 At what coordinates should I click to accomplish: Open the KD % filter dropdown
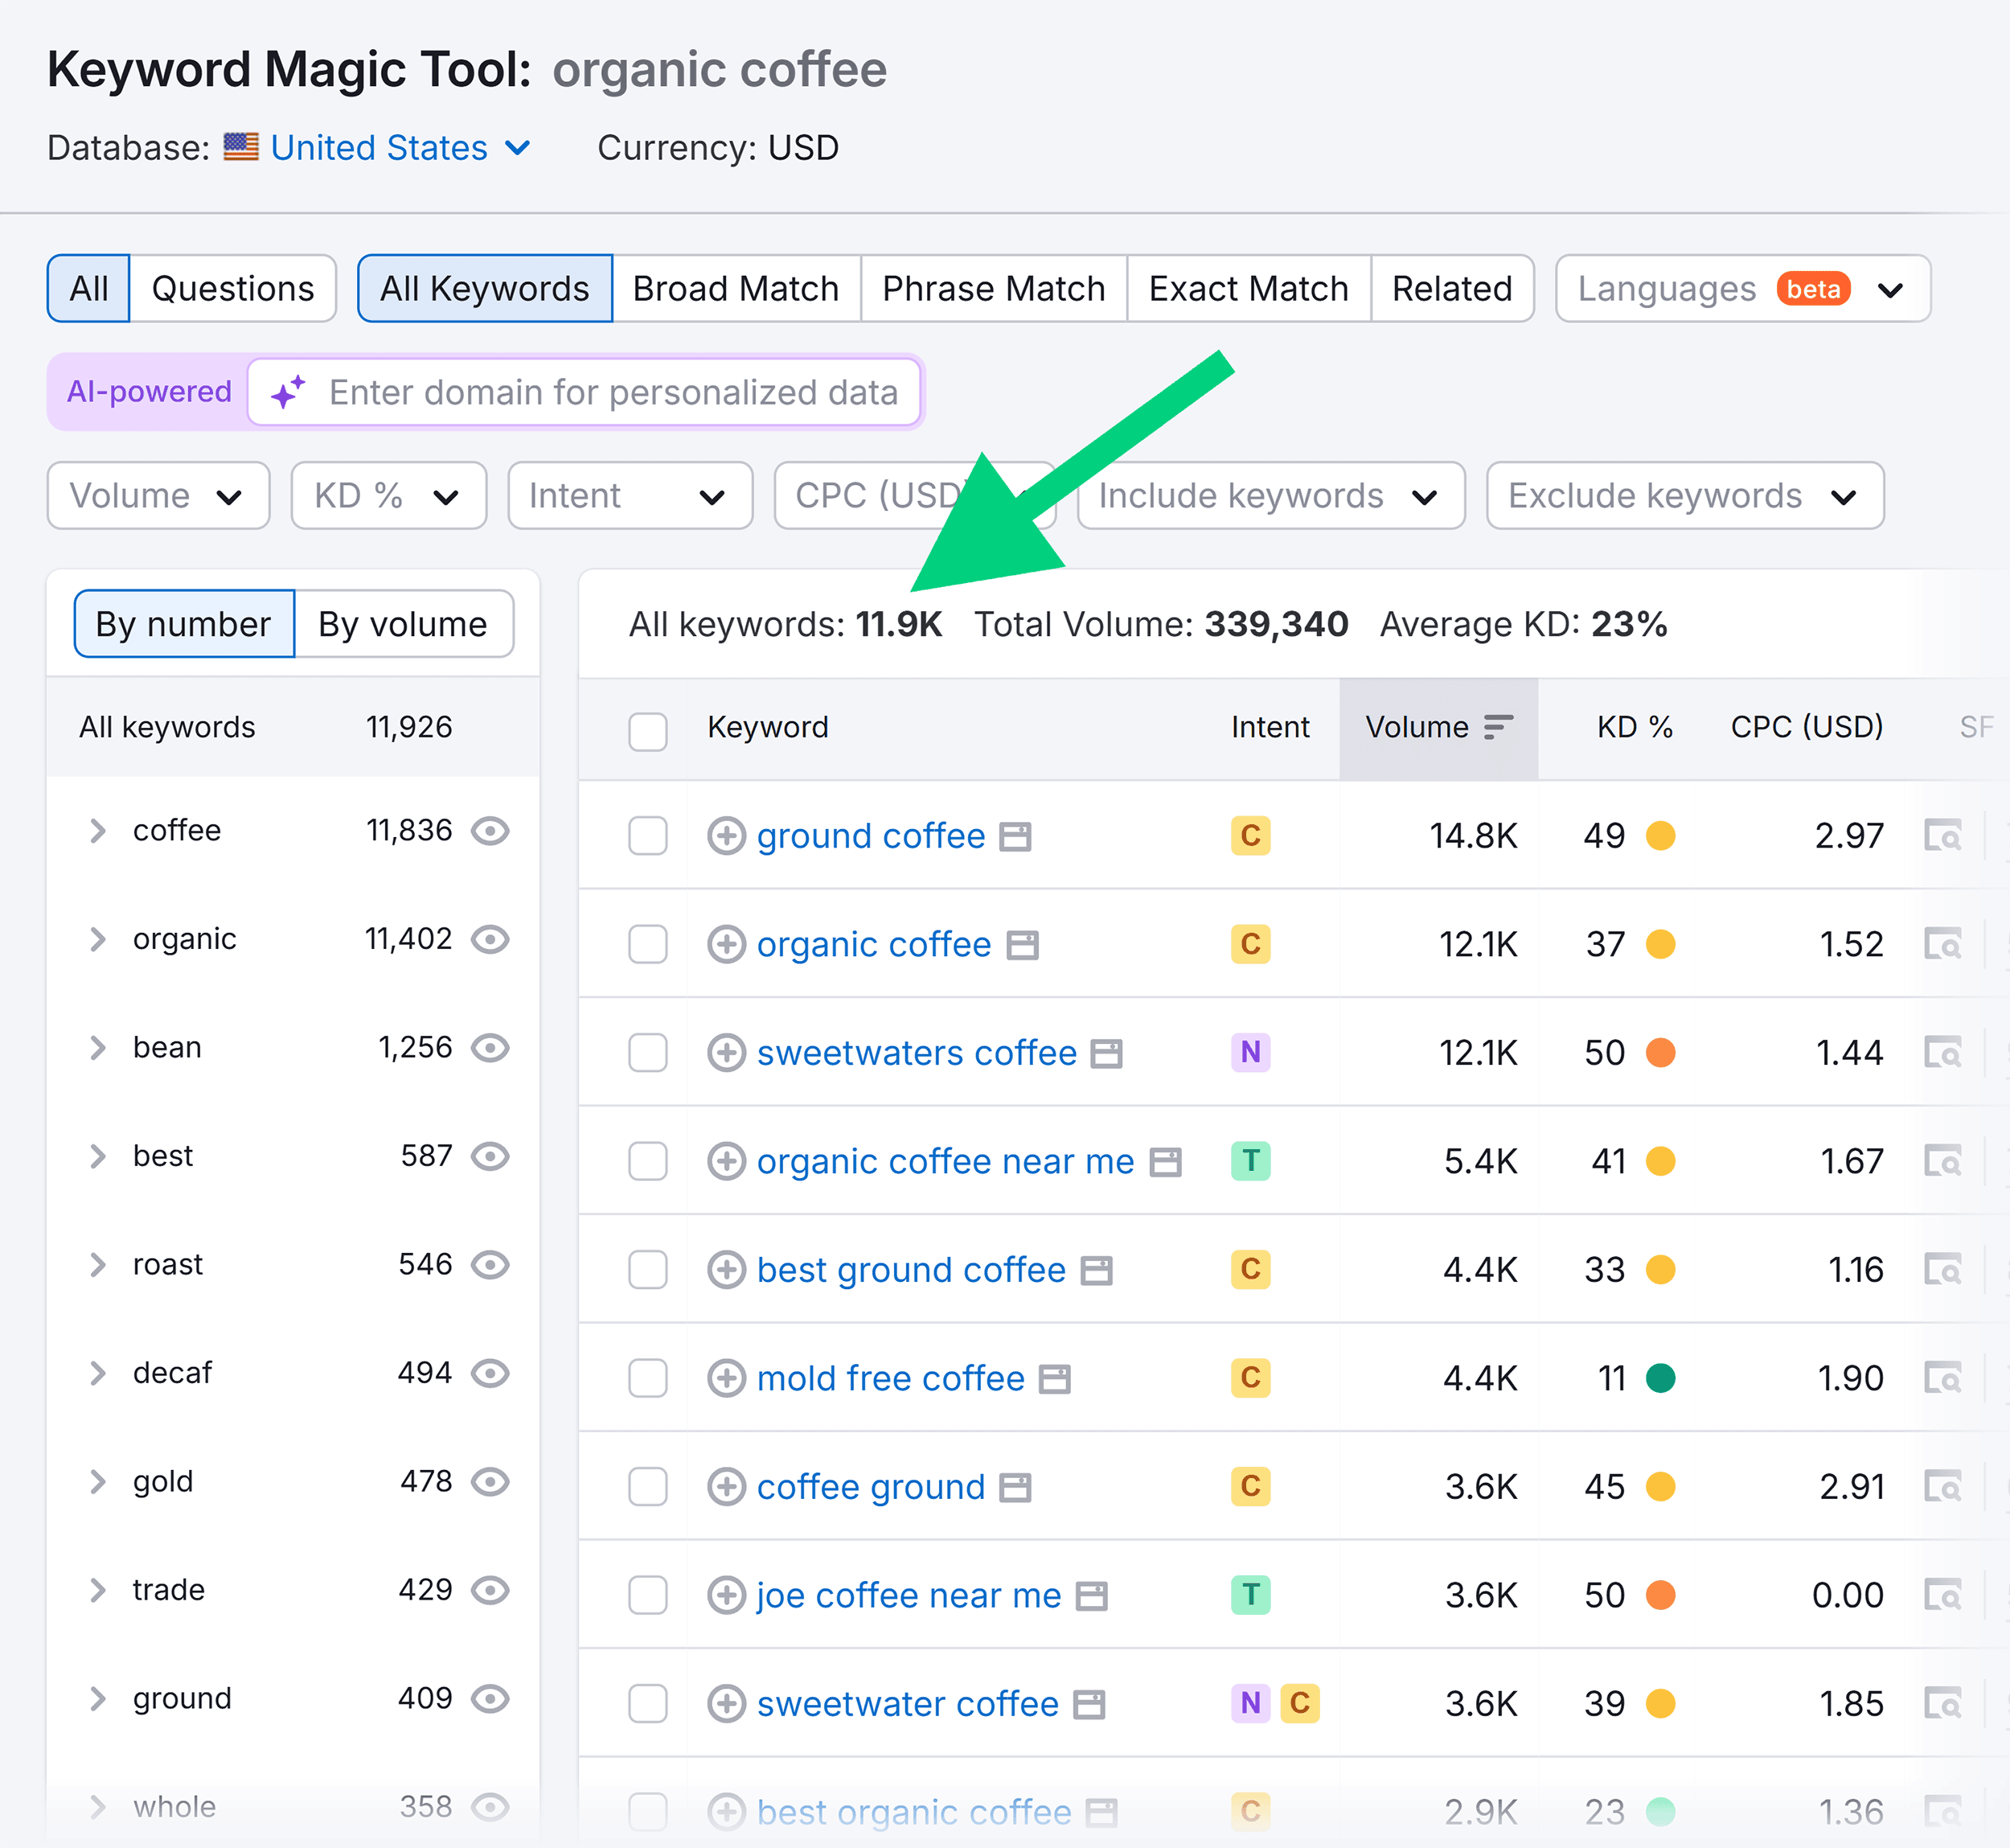[x=388, y=495]
